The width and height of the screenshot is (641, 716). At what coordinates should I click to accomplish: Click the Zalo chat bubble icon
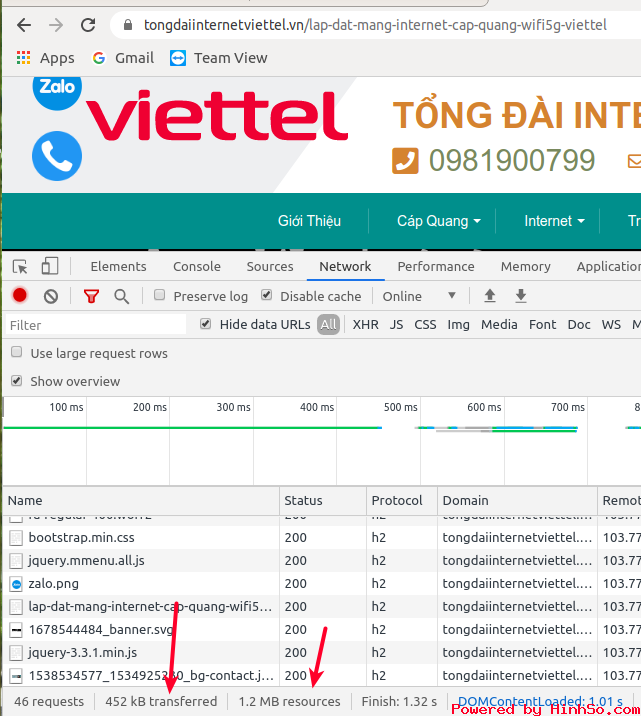[x=57, y=92]
